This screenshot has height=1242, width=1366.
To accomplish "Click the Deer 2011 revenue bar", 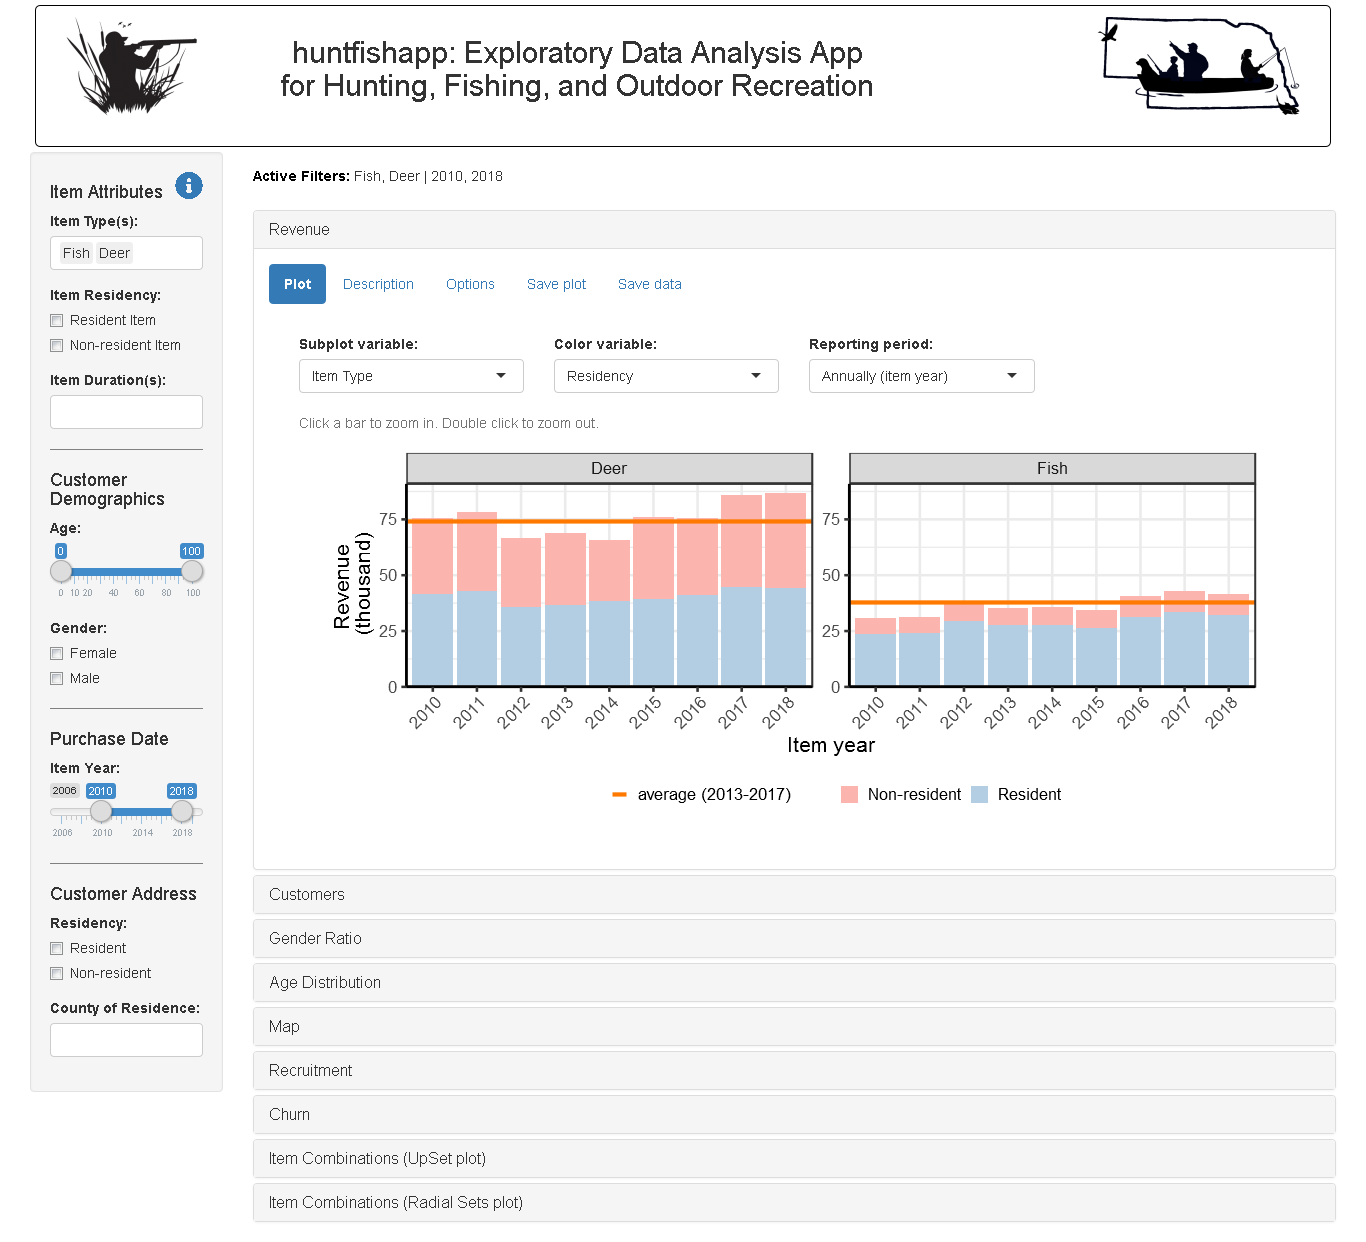I will [x=477, y=599].
